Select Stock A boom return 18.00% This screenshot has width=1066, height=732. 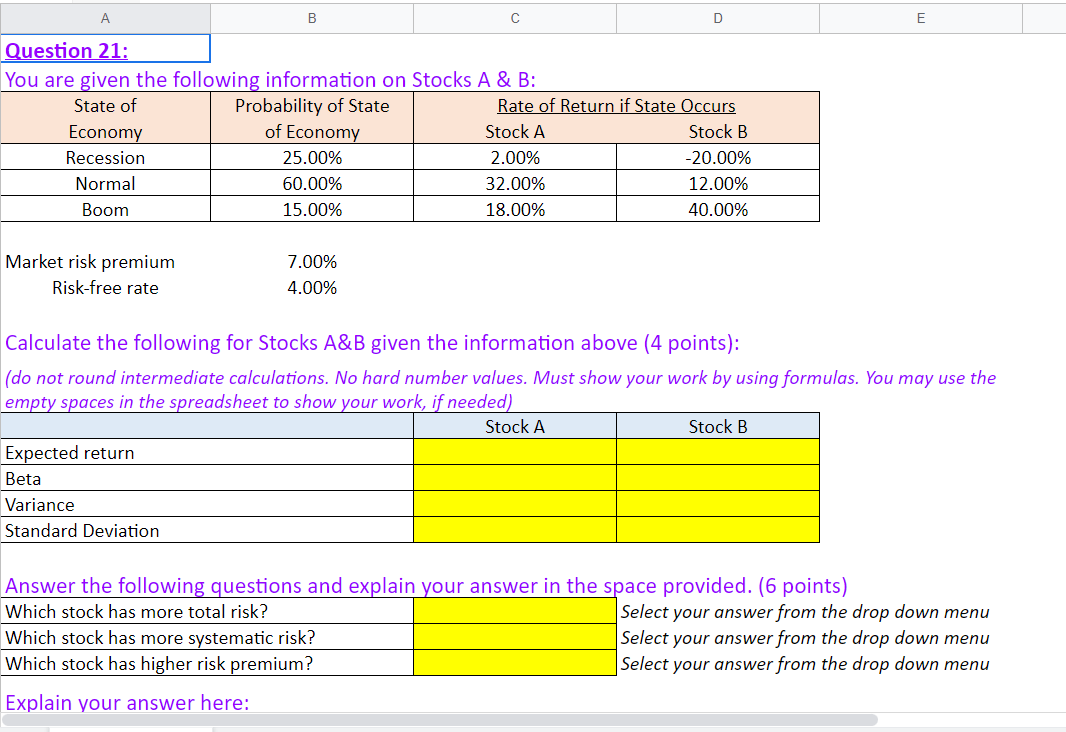point(515,209)
